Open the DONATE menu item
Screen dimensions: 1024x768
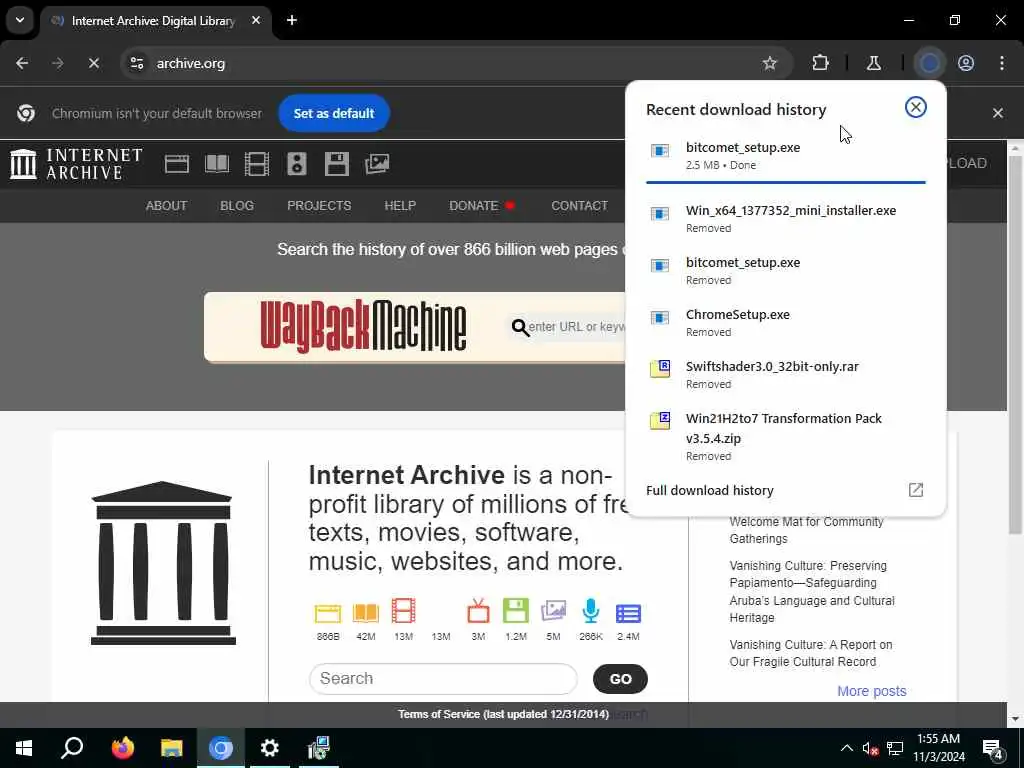(x=473, y=206)
